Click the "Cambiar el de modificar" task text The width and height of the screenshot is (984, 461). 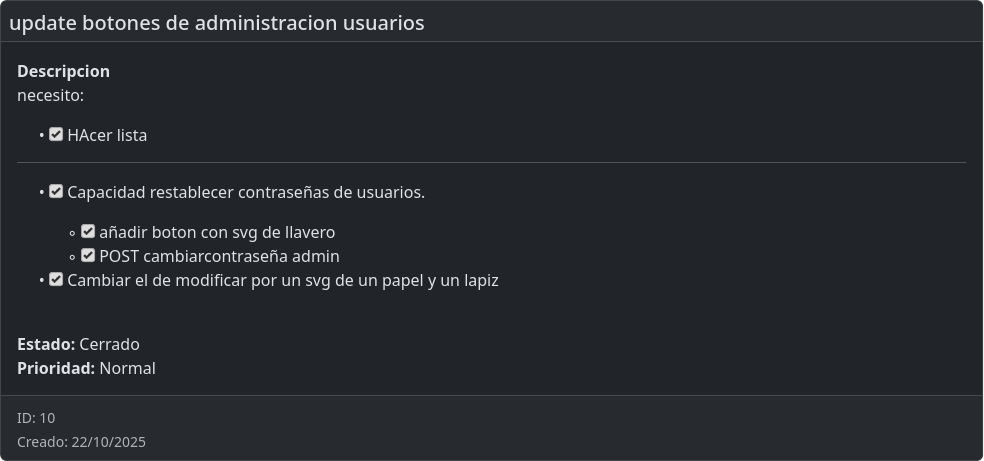click(283, 280)
